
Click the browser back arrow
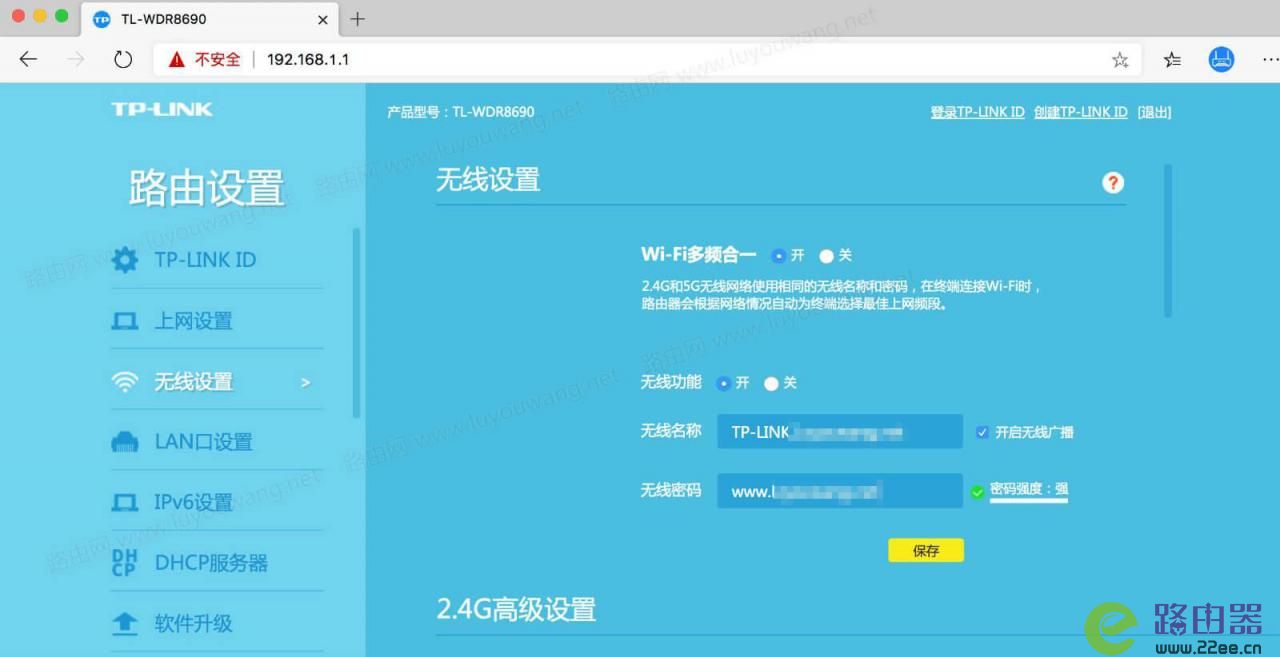coord(28,59)
